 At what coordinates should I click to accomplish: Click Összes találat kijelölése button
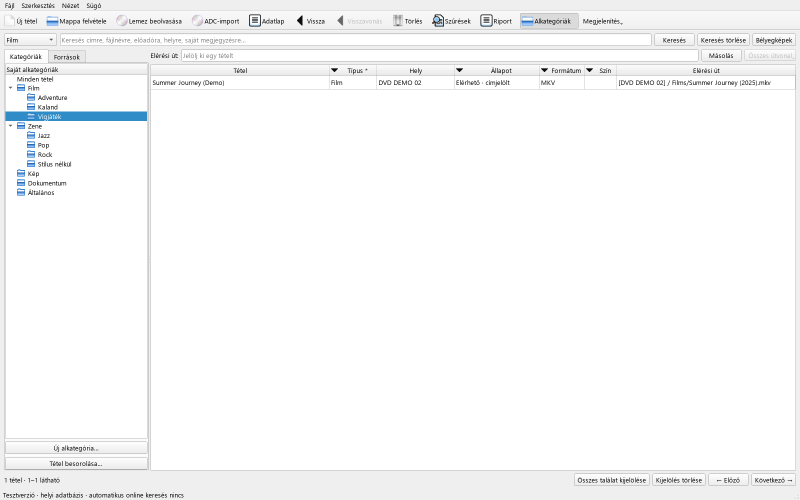pyautogui.click(x=612, y=480)
